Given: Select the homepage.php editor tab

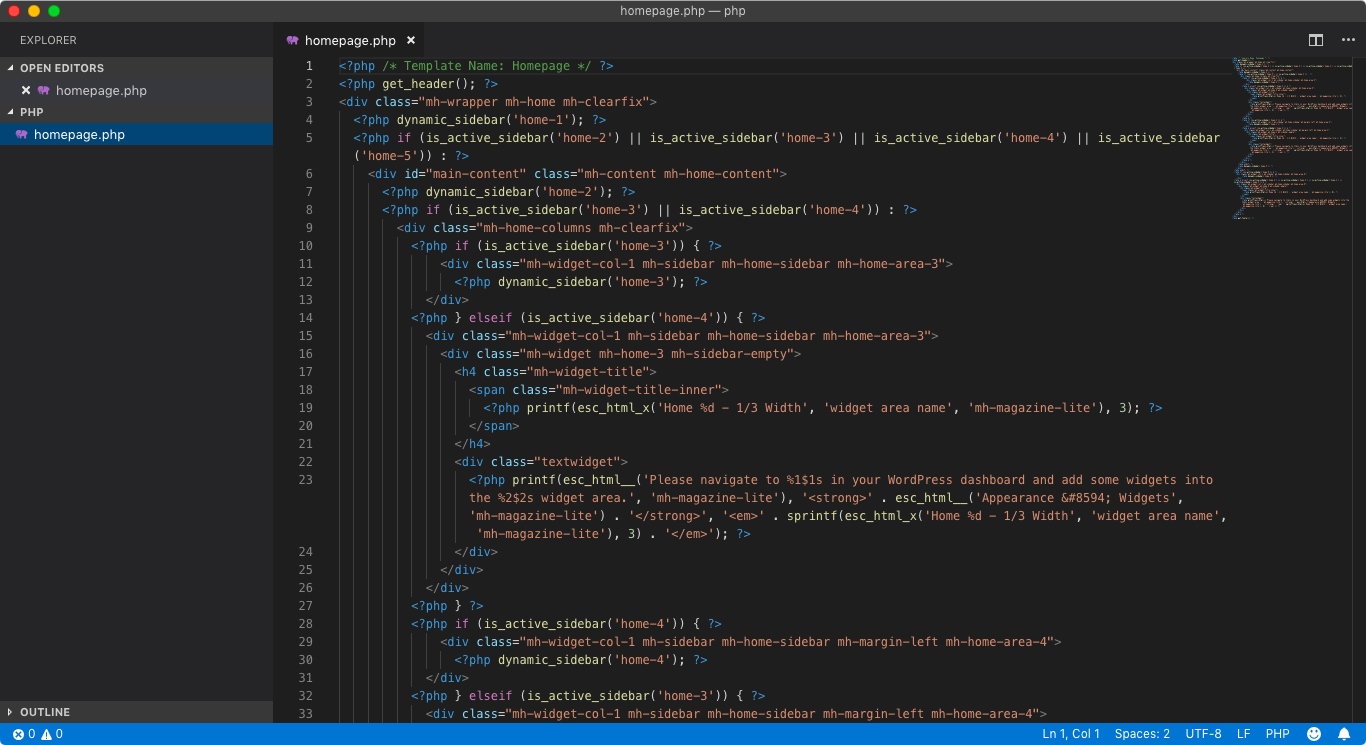Looking at the screenshot, I should tap(349, 40).
